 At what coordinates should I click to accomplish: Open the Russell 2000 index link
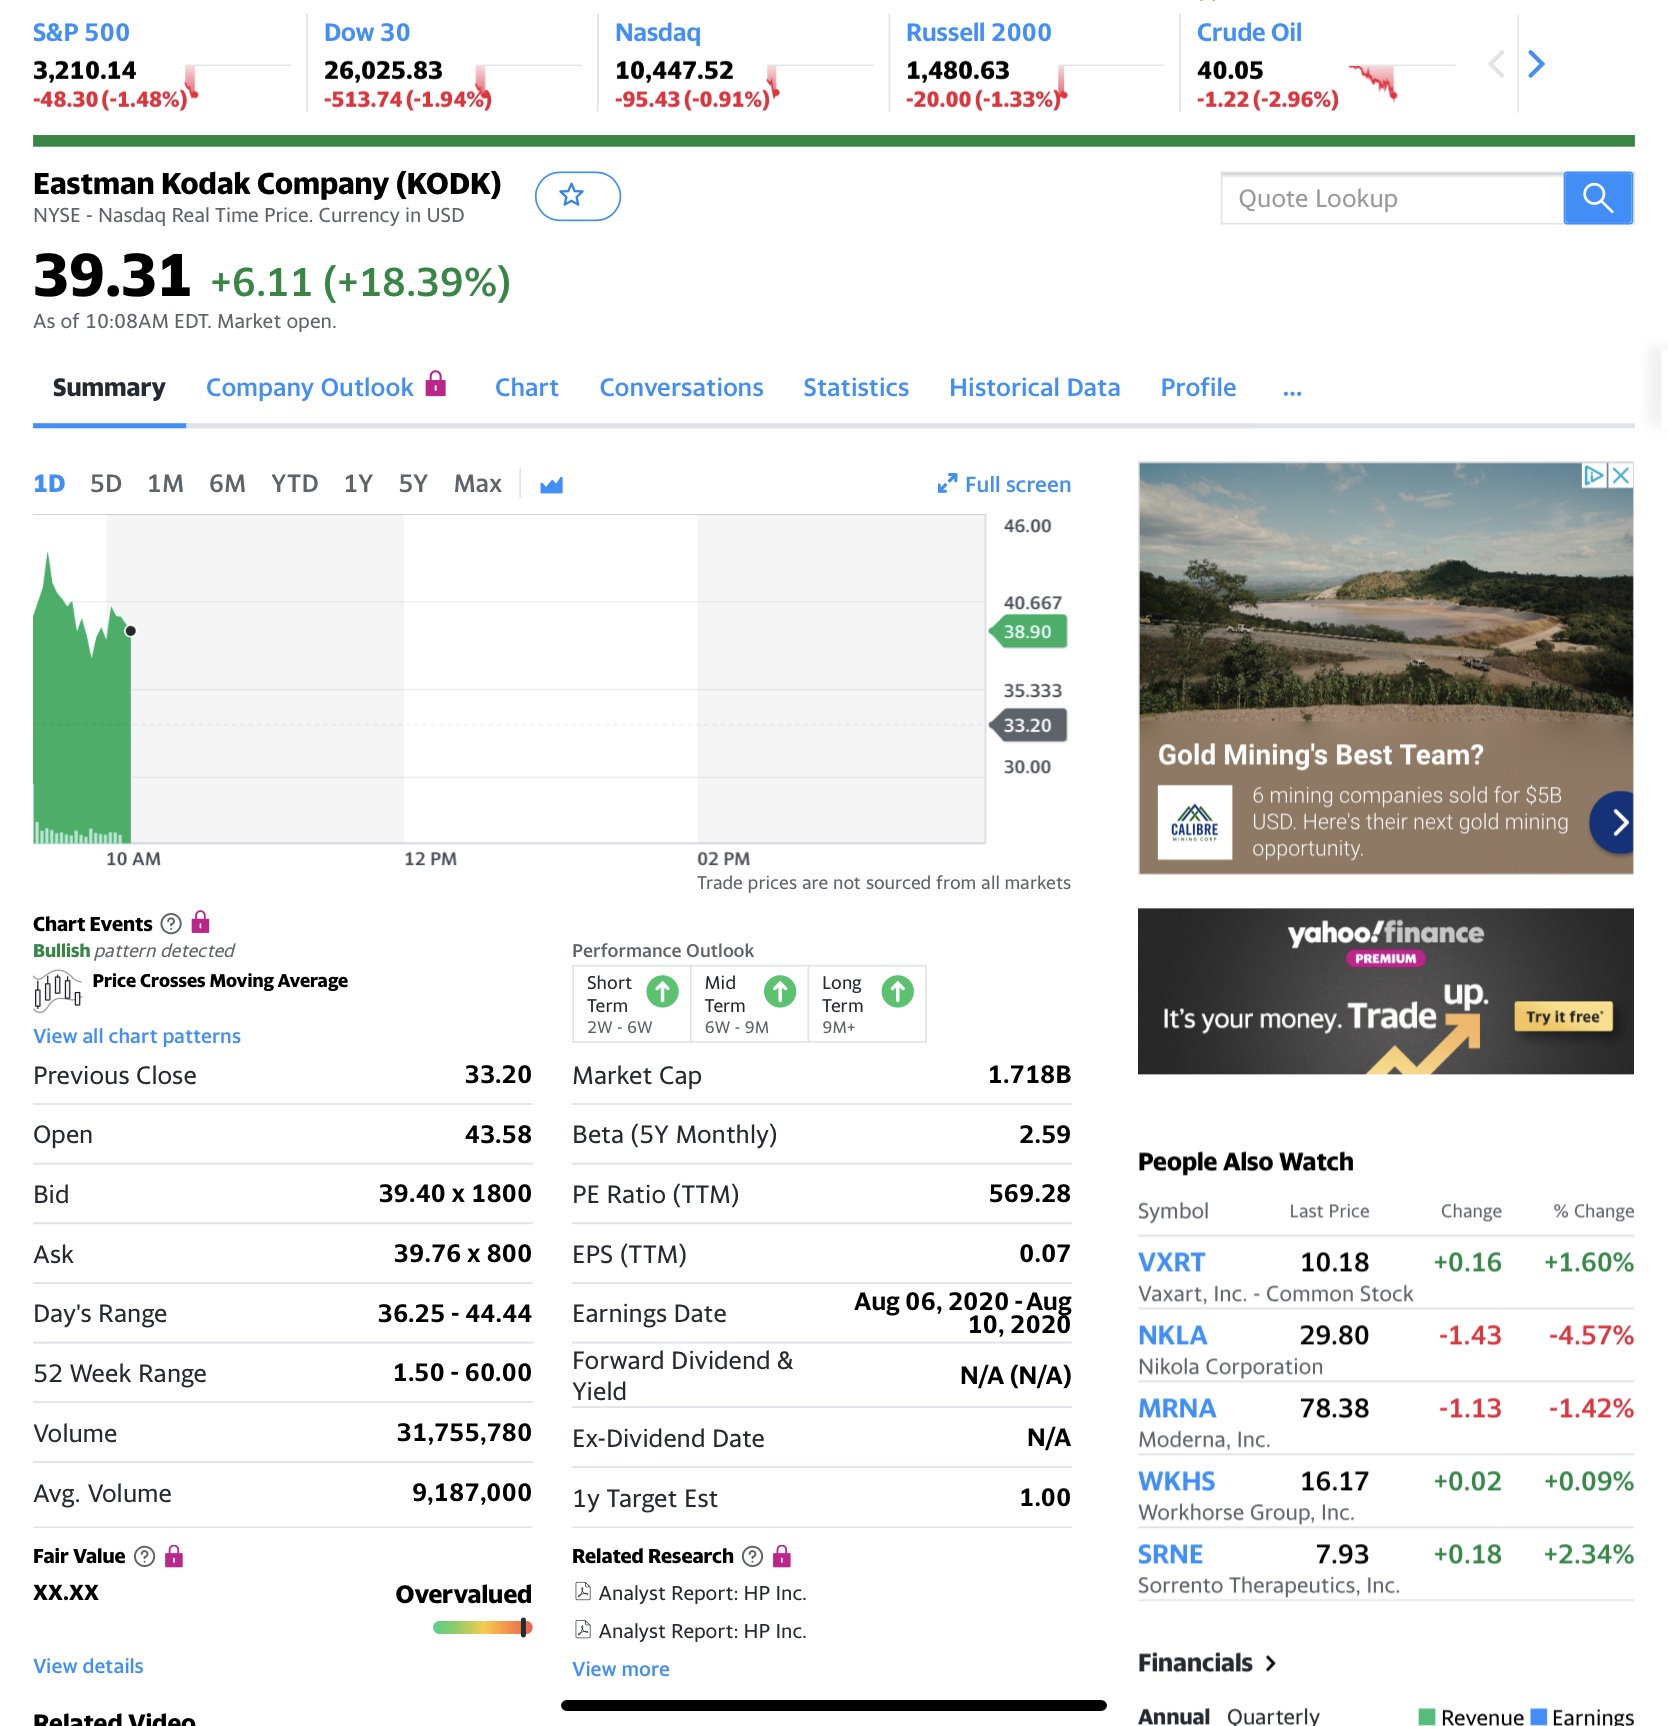pyautogui.click(x=979, y=32)
